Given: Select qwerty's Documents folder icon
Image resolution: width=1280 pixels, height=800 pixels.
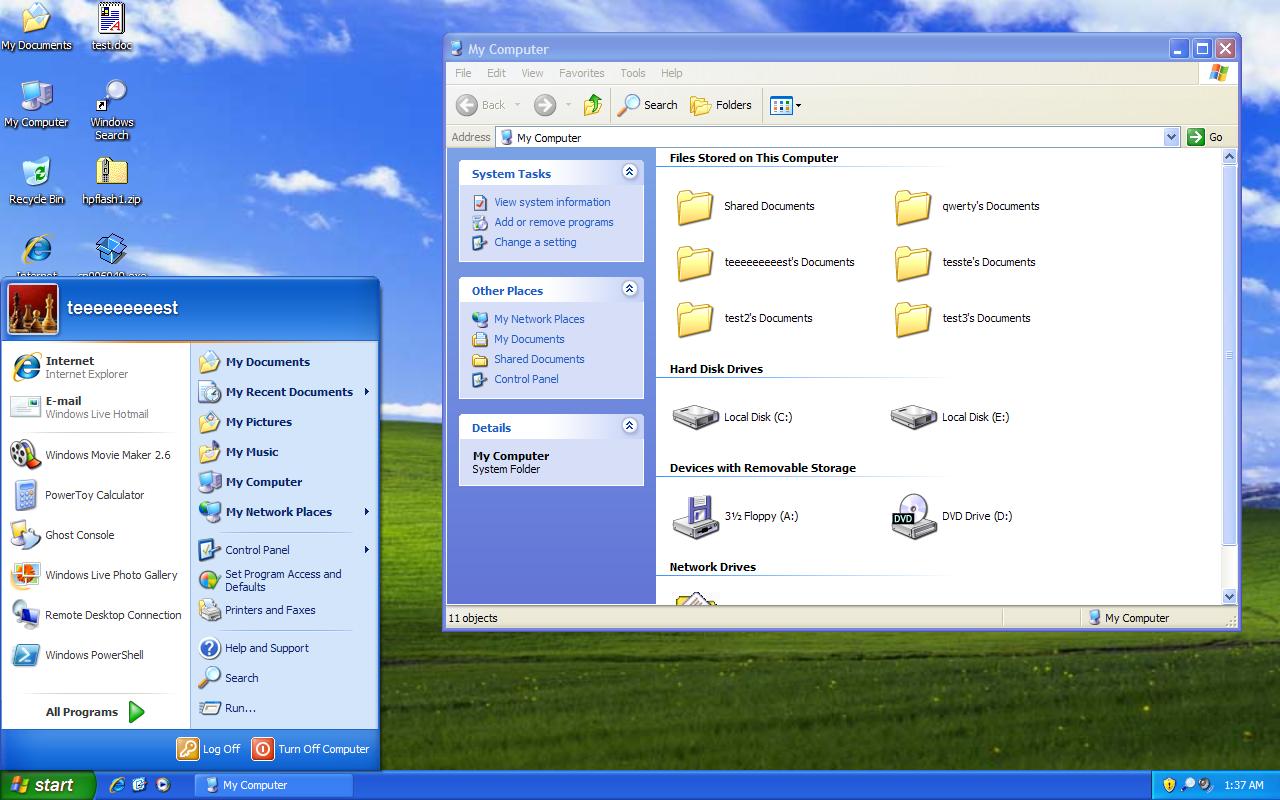Looking at the screenshot, I should [x=913, y=207].
